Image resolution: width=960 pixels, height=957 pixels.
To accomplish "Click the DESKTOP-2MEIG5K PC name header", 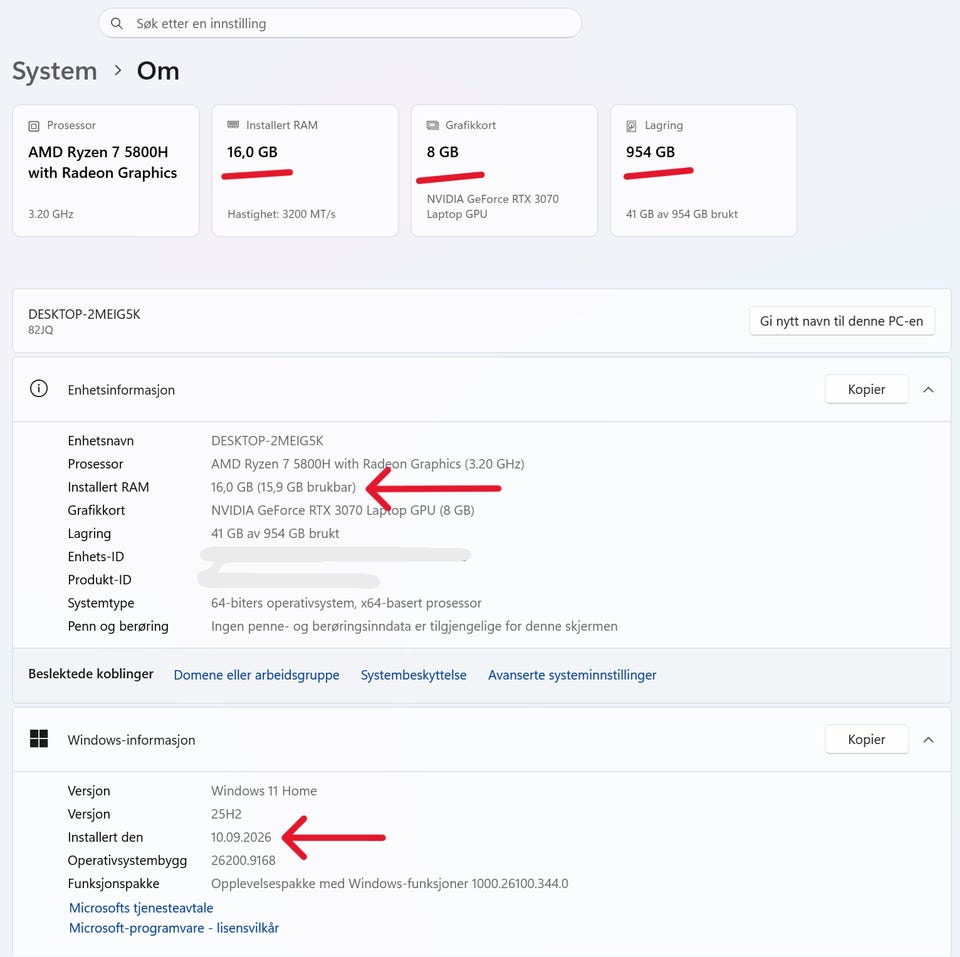I will [84, 314].
